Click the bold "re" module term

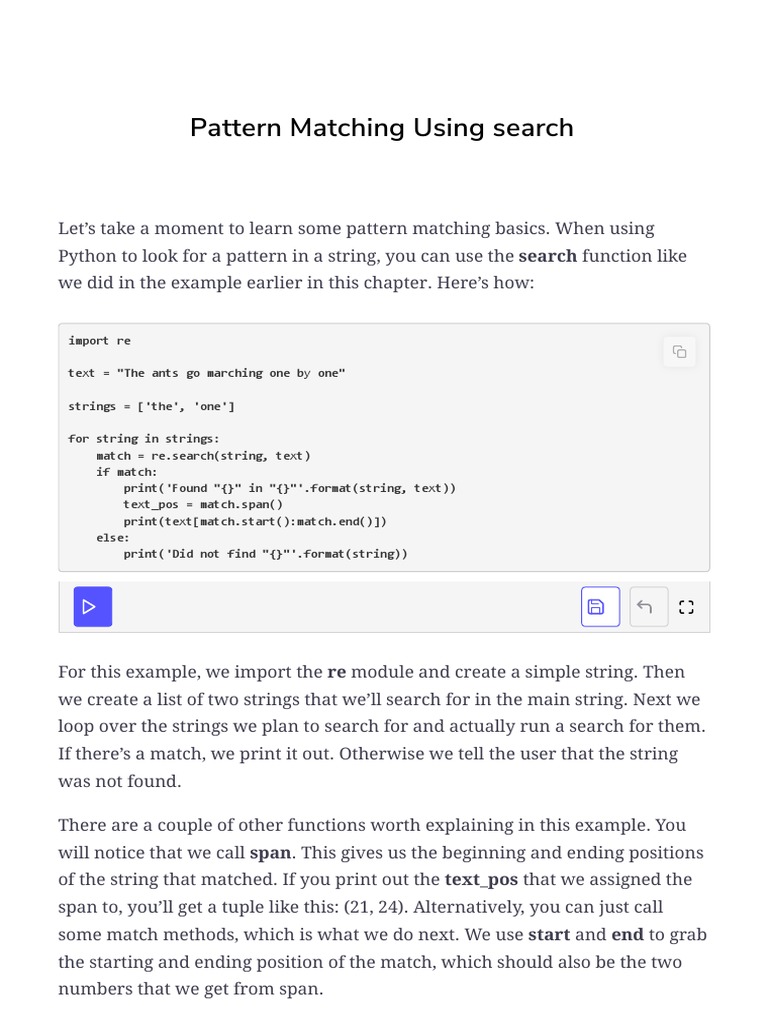coord(336,672)
